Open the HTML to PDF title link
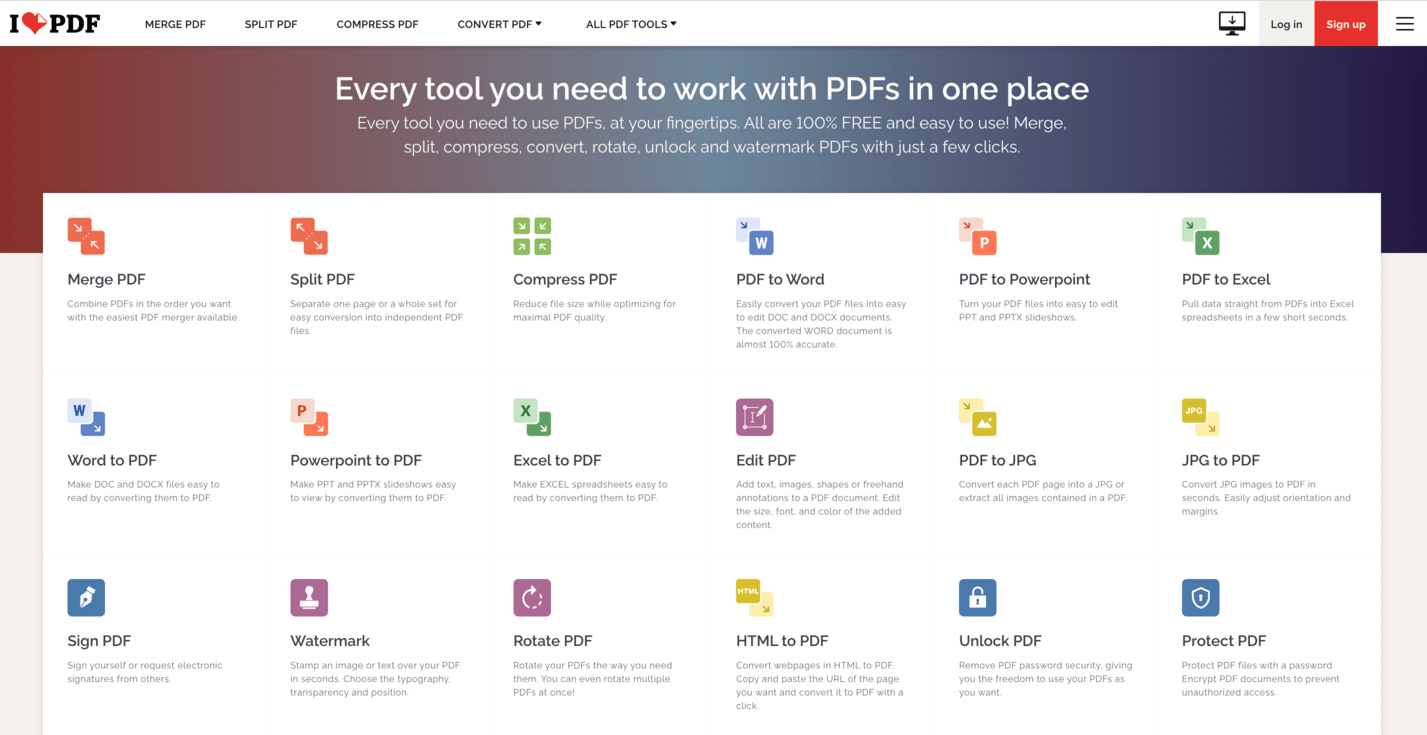Screen dimensions: 1427x735 [782, 641]
